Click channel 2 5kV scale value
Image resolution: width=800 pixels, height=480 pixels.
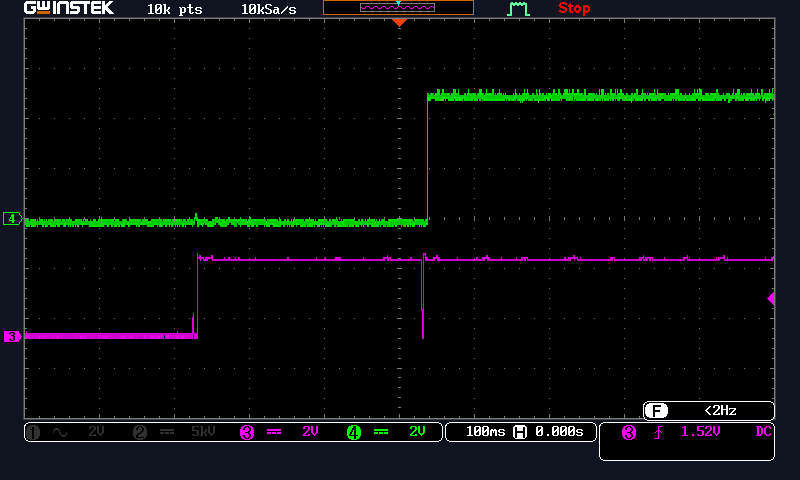coord(203,432)
